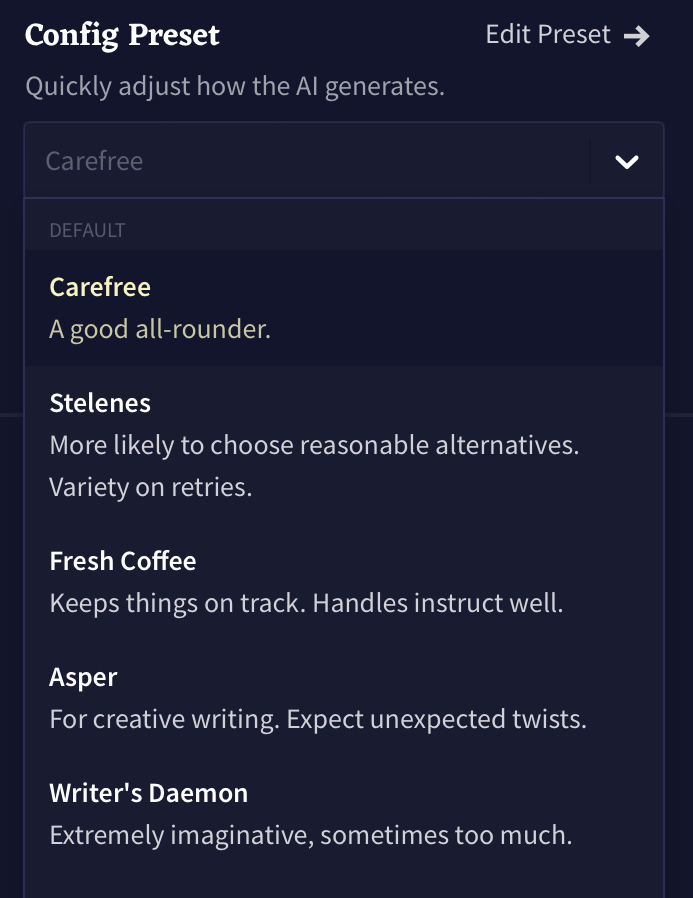Click the "A good all-rounder." description
This screenshot has height=898, width=693.
coord(160,329)
